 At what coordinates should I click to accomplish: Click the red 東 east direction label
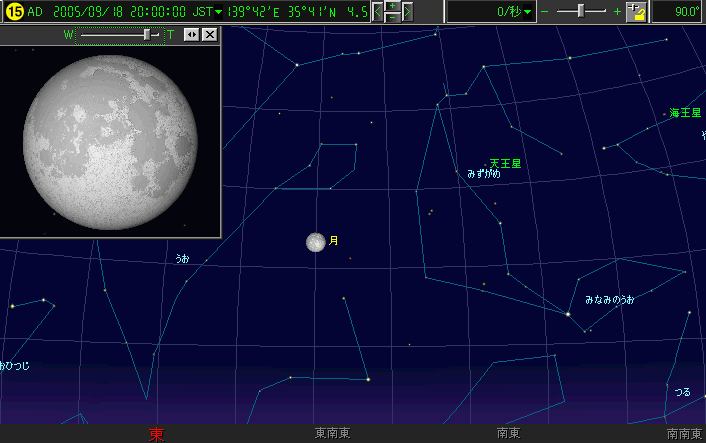coord(157,434)
